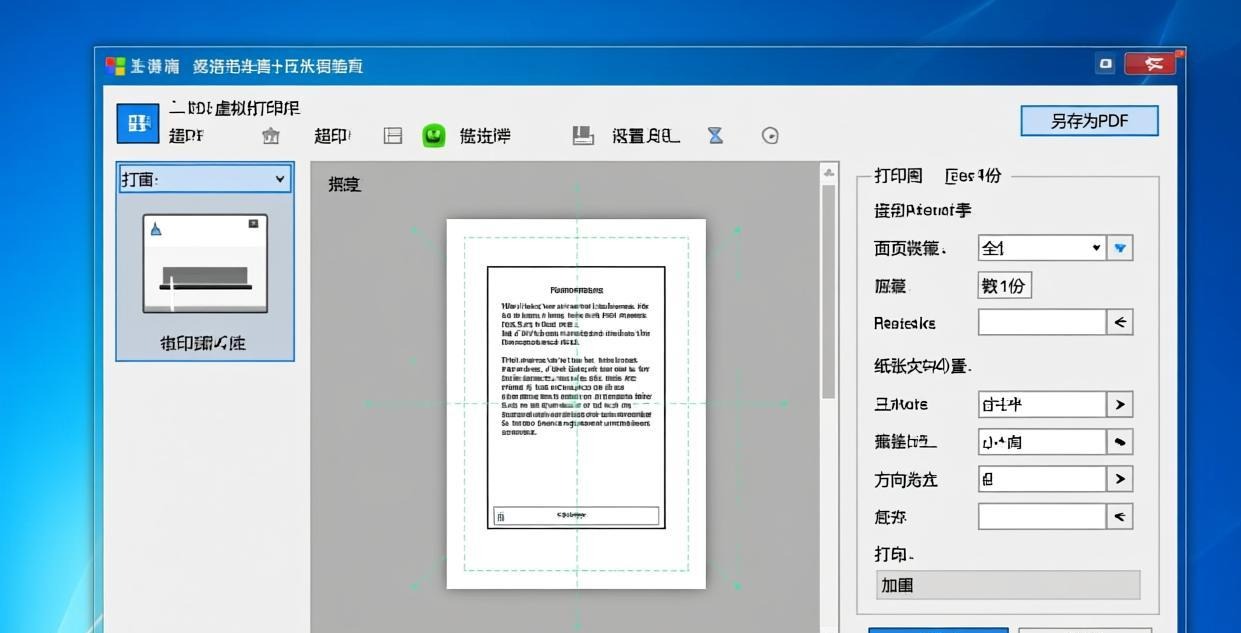The height and width of the screenshot is (633, 1241).
Task: Select the printer device thumbnail
Action: point(205,265)
